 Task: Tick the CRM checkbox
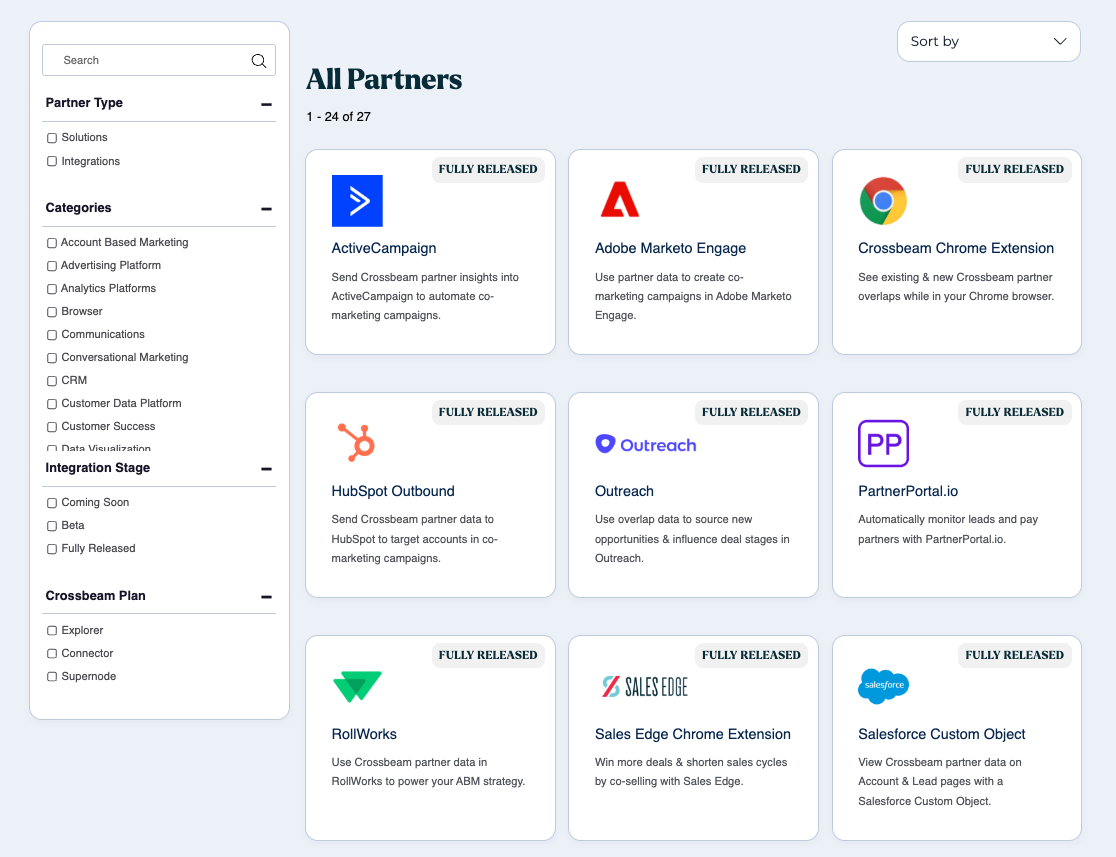tap(52, 381)
